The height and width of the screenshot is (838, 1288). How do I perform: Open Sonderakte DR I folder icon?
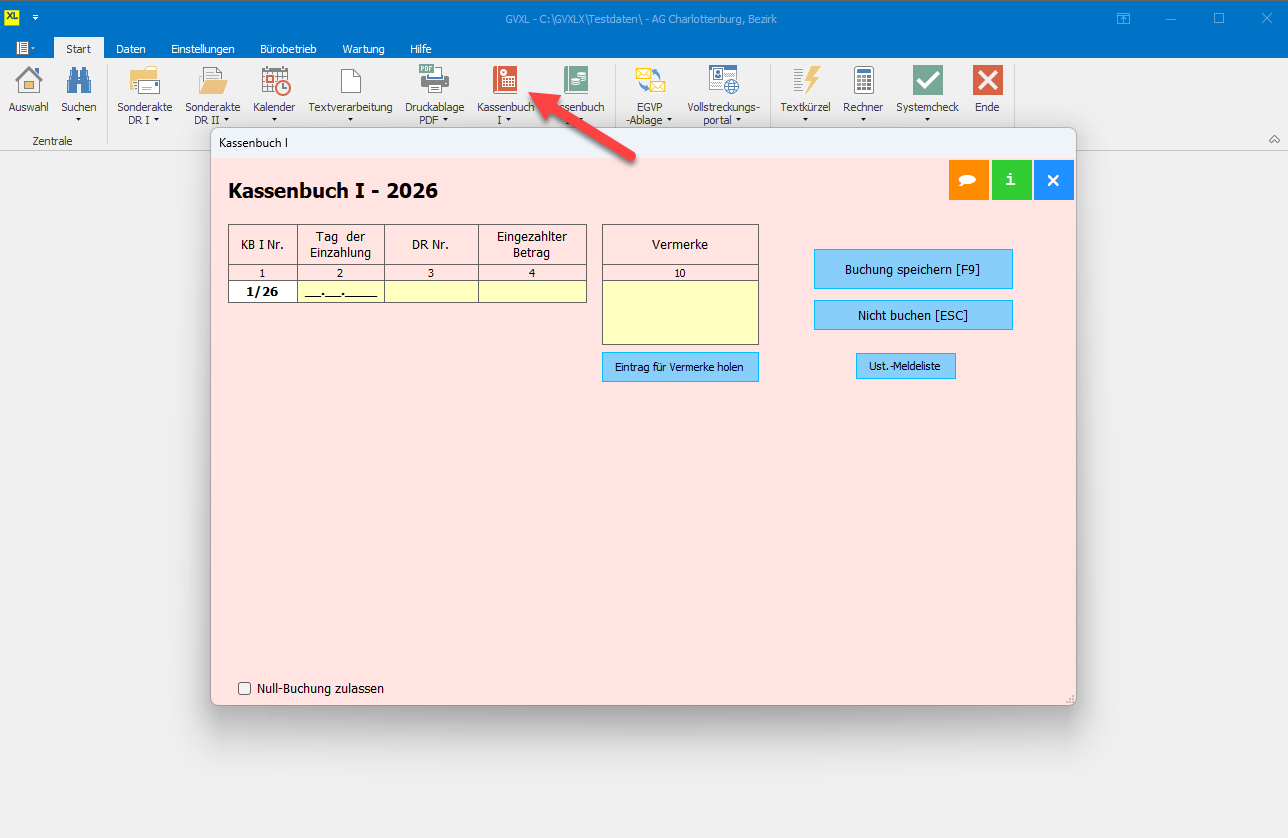point(144,80)
